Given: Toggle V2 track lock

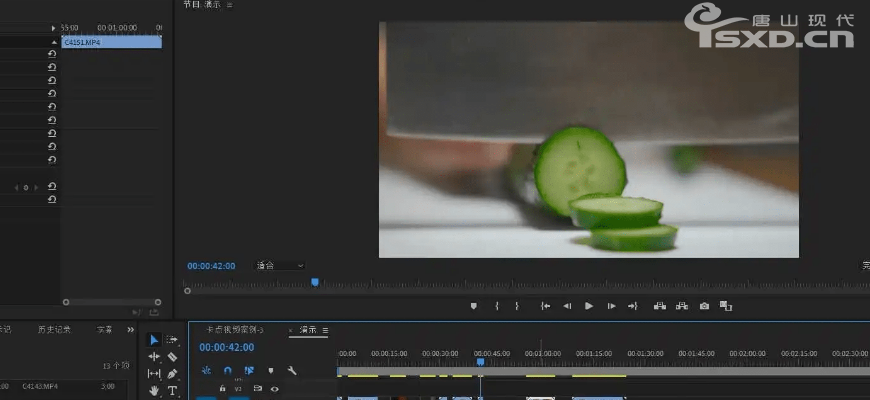Looking at the screenshot, I should click(x=222, y=389).
